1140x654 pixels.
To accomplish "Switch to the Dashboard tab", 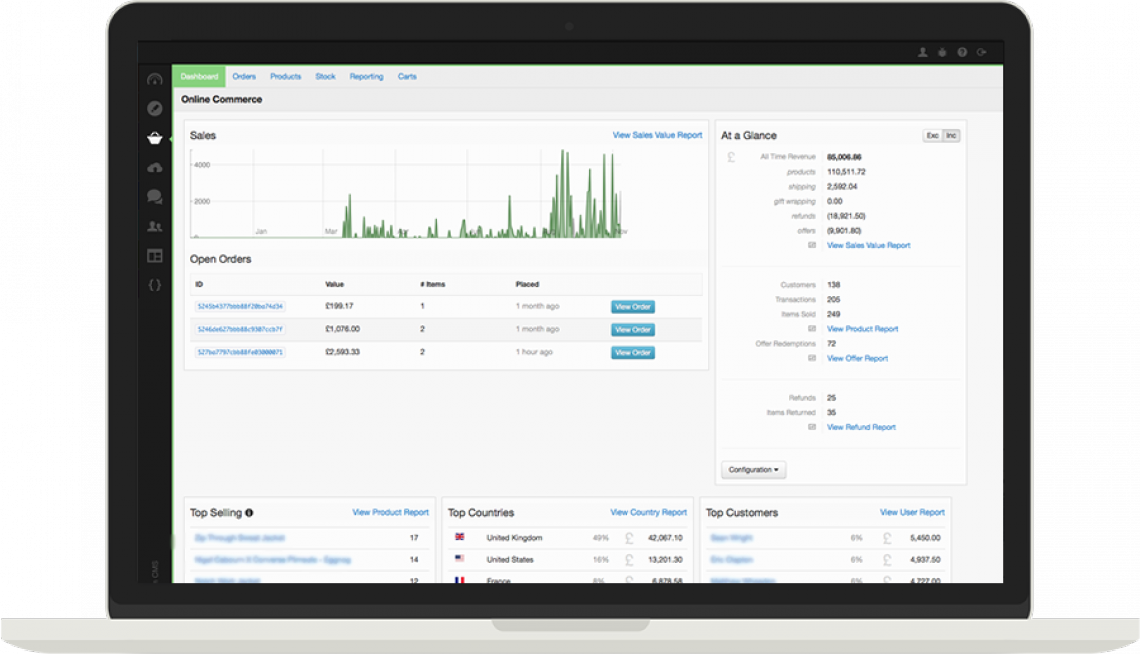I will pos(199,76).
